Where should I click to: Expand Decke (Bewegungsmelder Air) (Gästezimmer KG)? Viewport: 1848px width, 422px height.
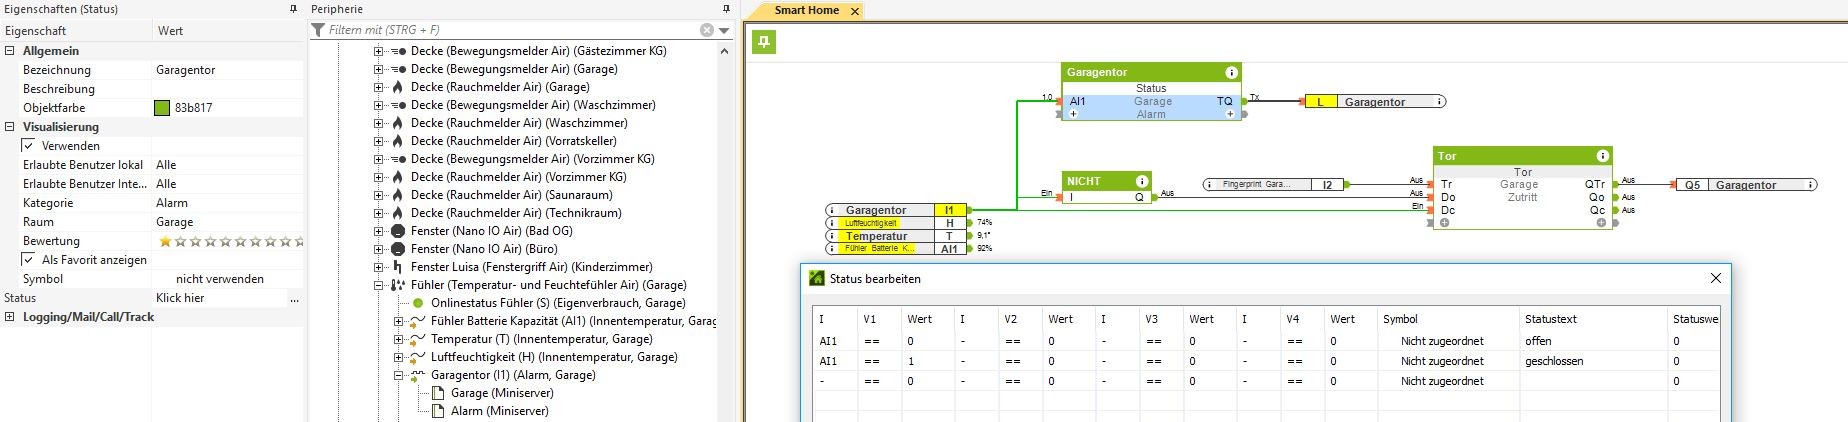coord(378,51)
